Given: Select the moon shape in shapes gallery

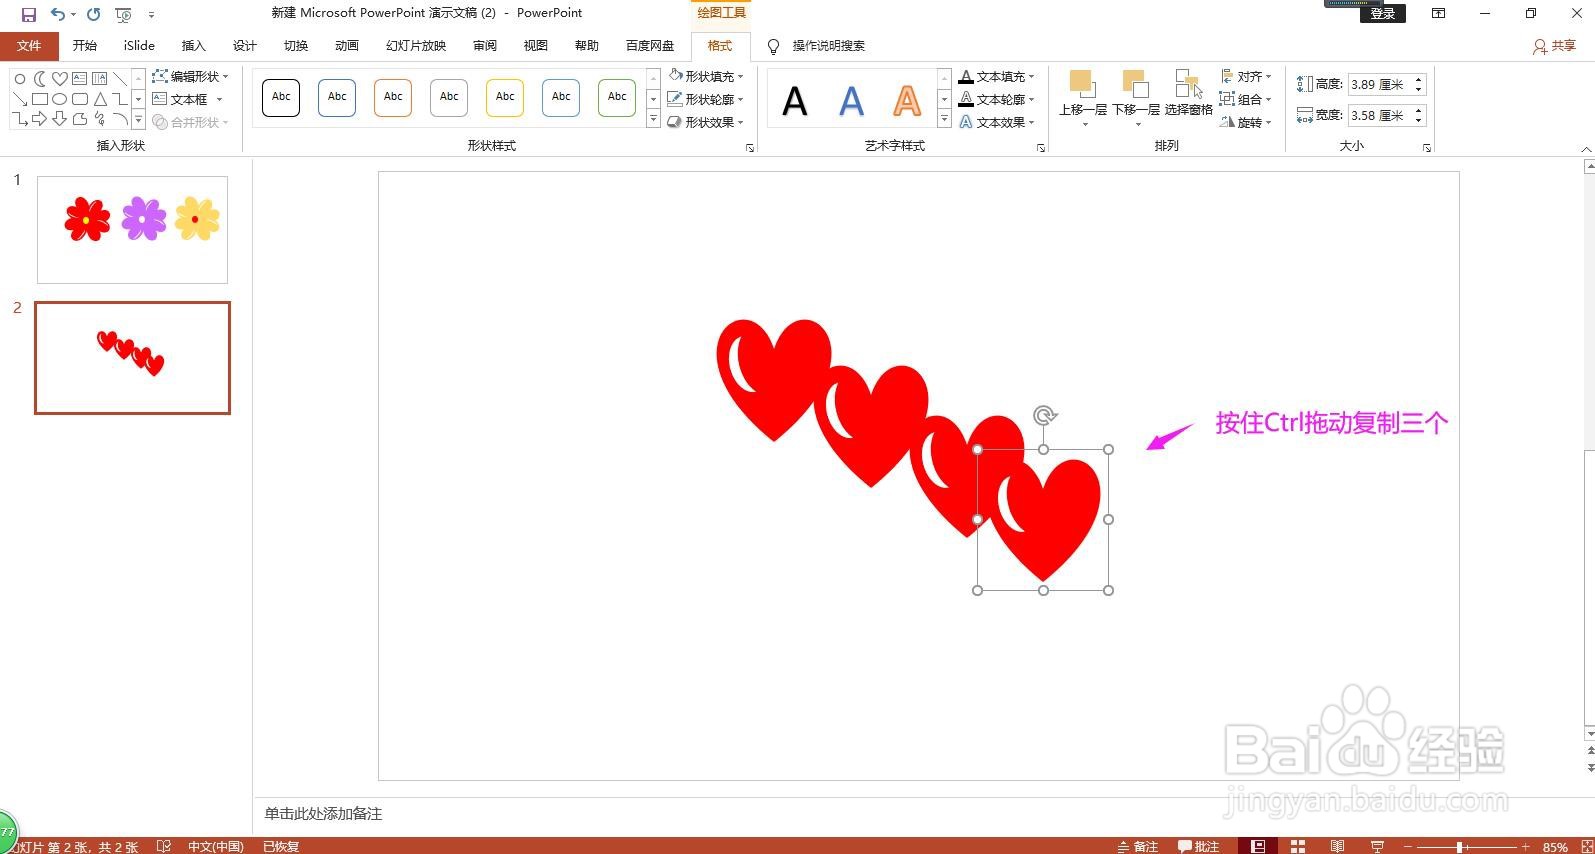Looking at the screenshot, I should (40, 78).
